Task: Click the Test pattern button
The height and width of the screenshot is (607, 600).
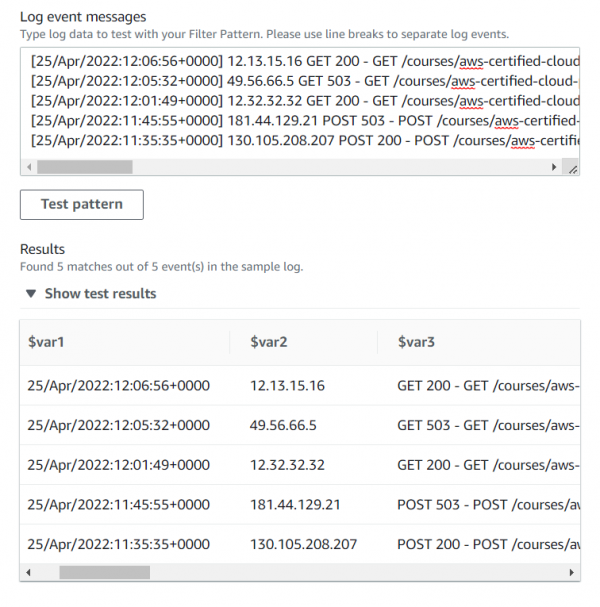Action: [82, 204]
